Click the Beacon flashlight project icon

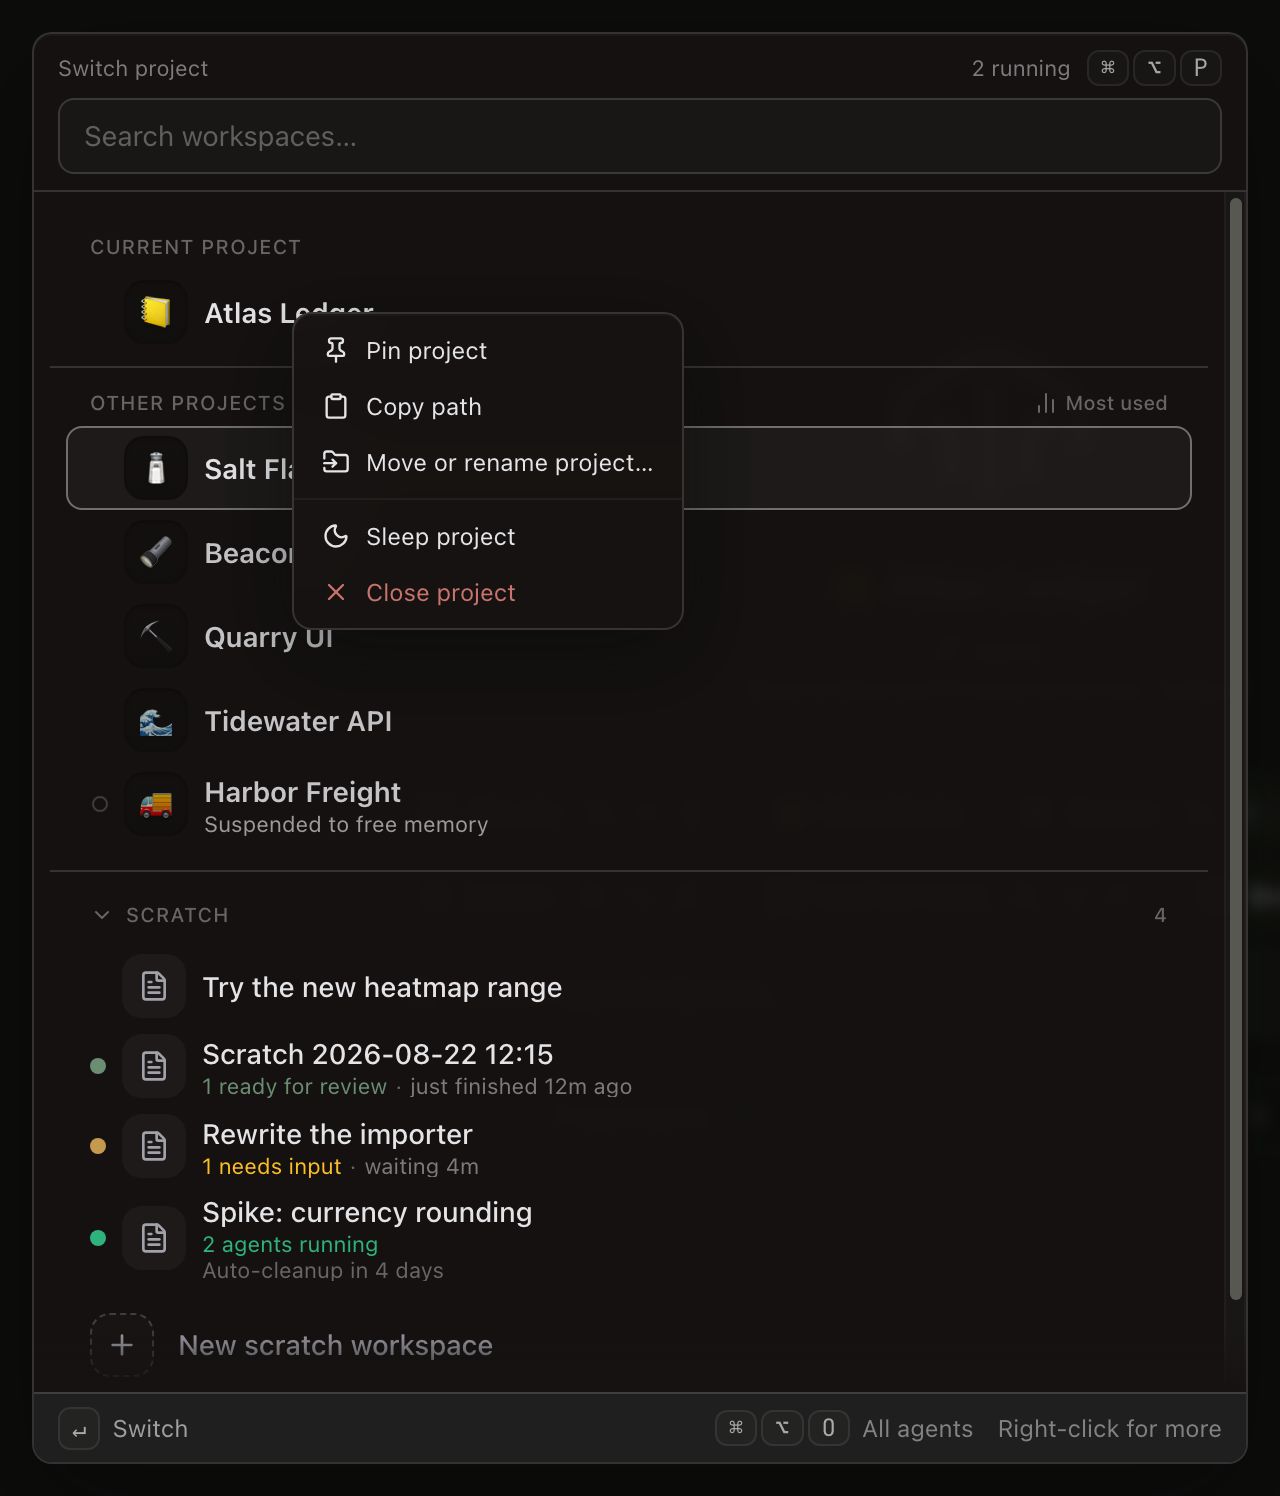pos(156,552)
